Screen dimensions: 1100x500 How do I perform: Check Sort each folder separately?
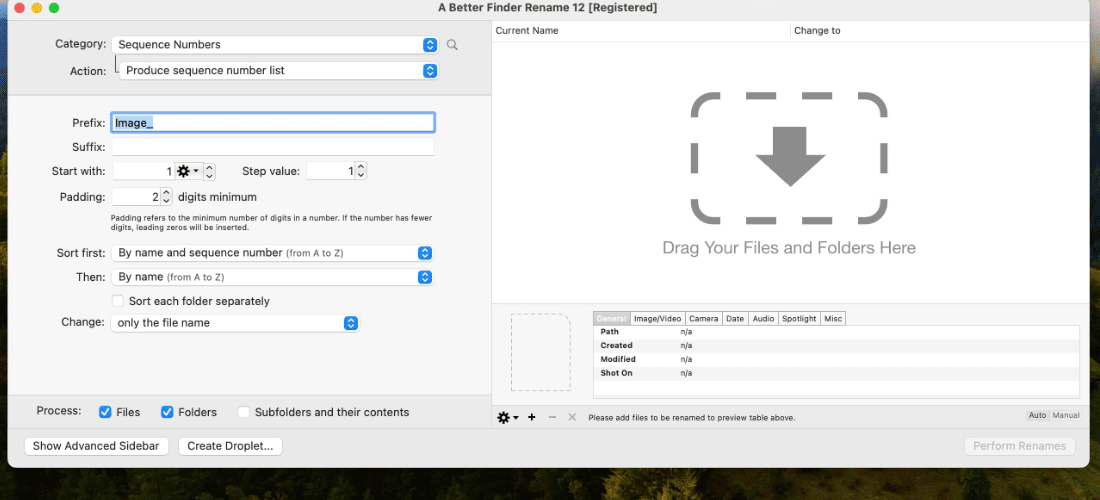[118, 301]
